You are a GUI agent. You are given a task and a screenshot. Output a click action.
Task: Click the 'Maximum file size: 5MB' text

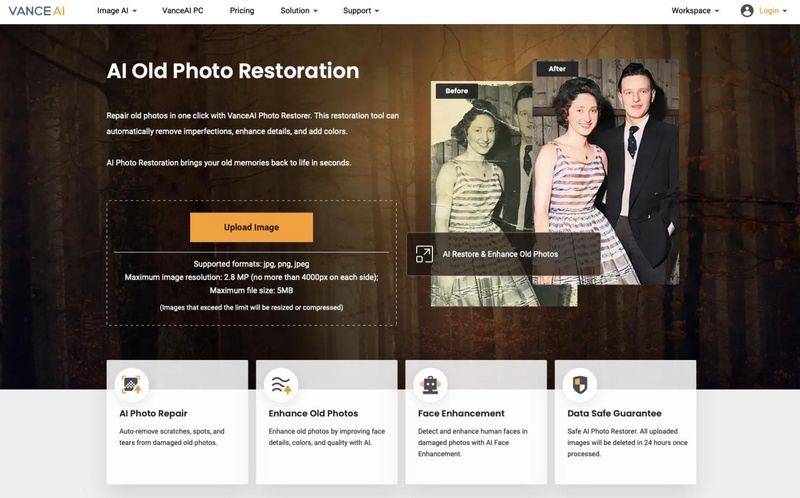(x=251, y=291)
